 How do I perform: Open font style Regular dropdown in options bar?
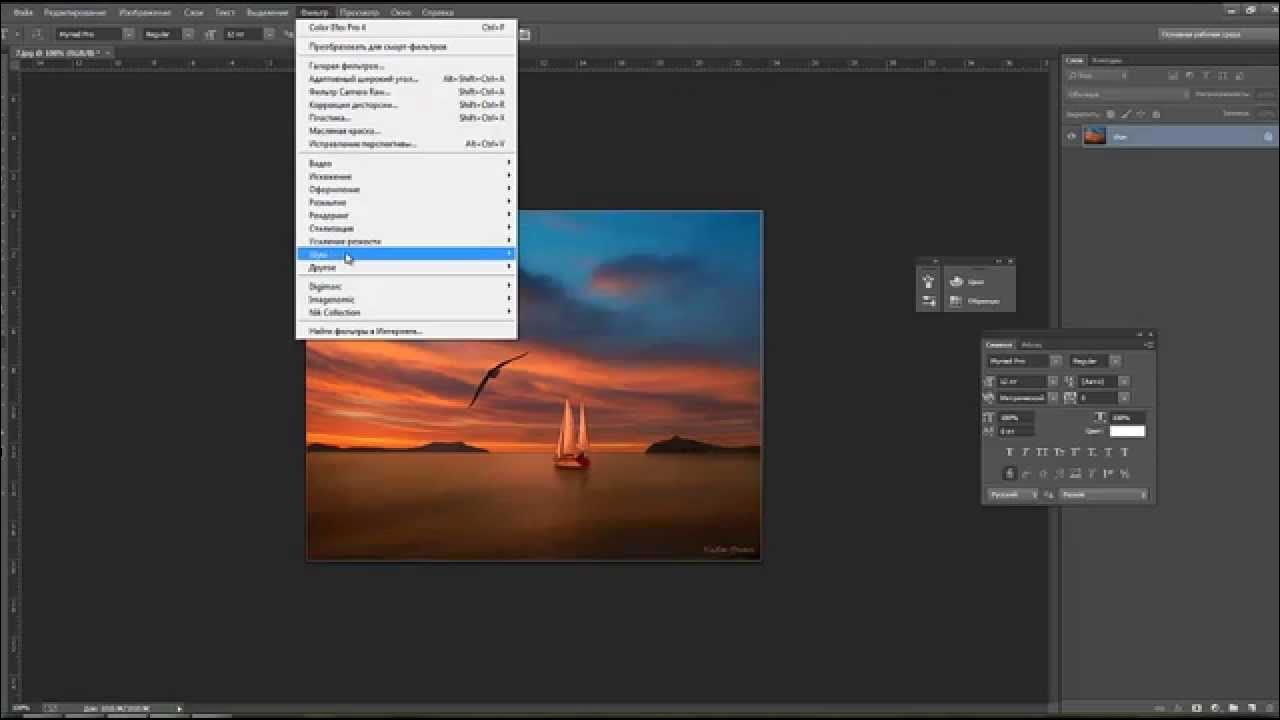[x=188, y=34]
